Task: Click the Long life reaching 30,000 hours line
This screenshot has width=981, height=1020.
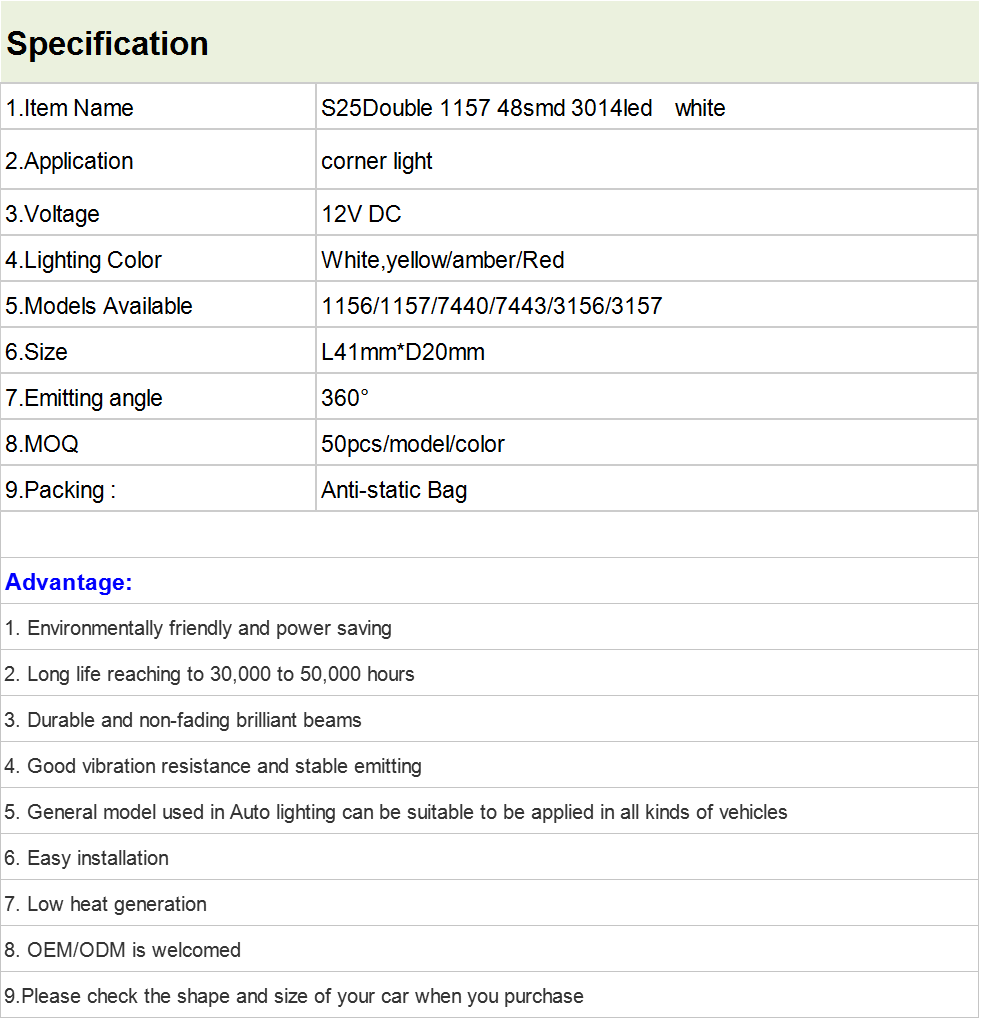Action: click(x=209, y=674)
